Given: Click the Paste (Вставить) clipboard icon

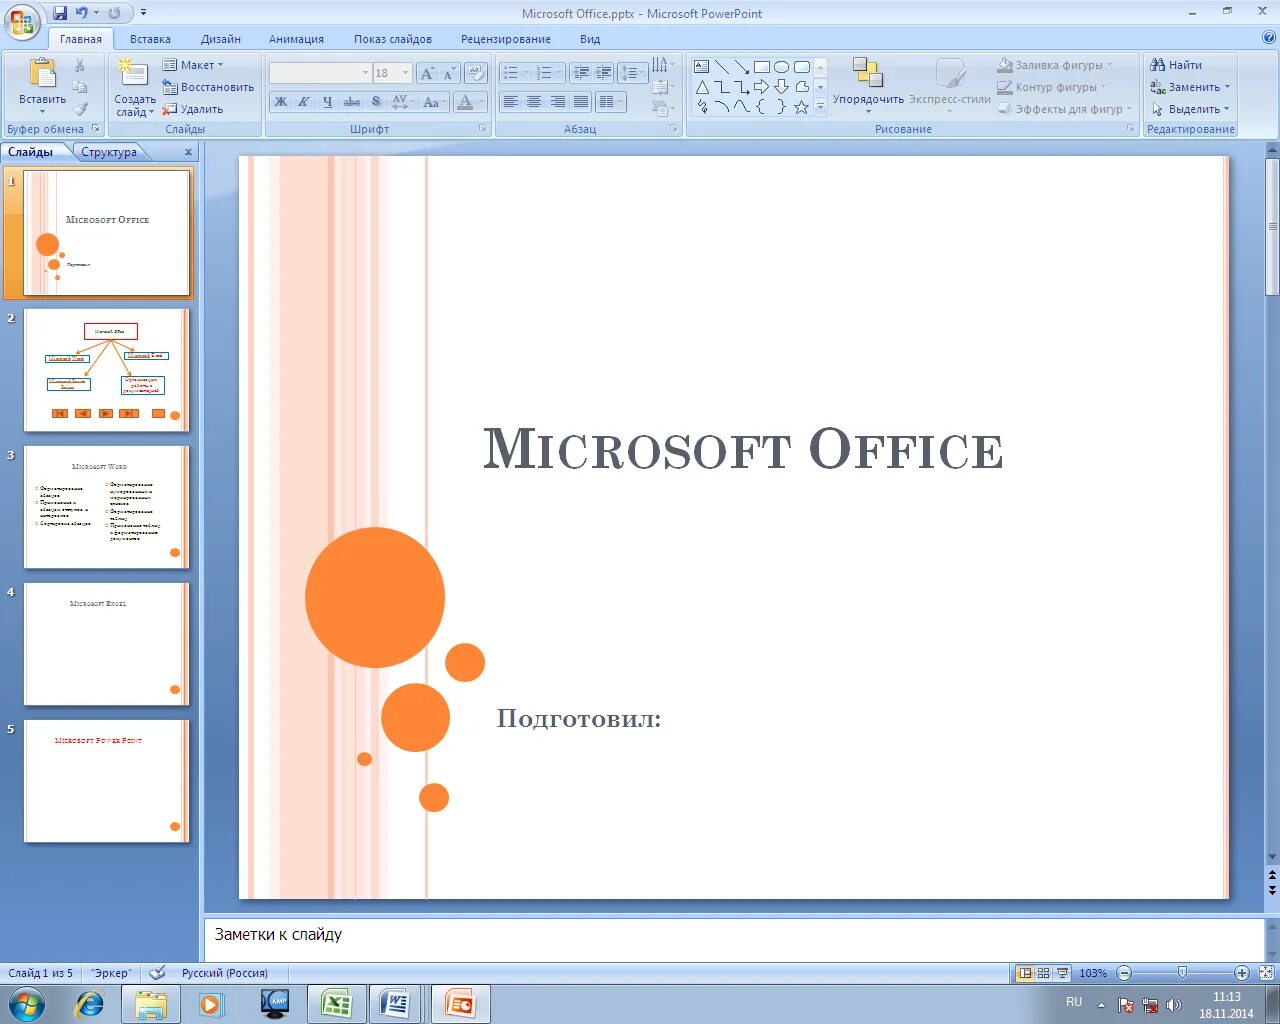Looking at the screenshot, I should pyautogui.click(x=42, y=74).
